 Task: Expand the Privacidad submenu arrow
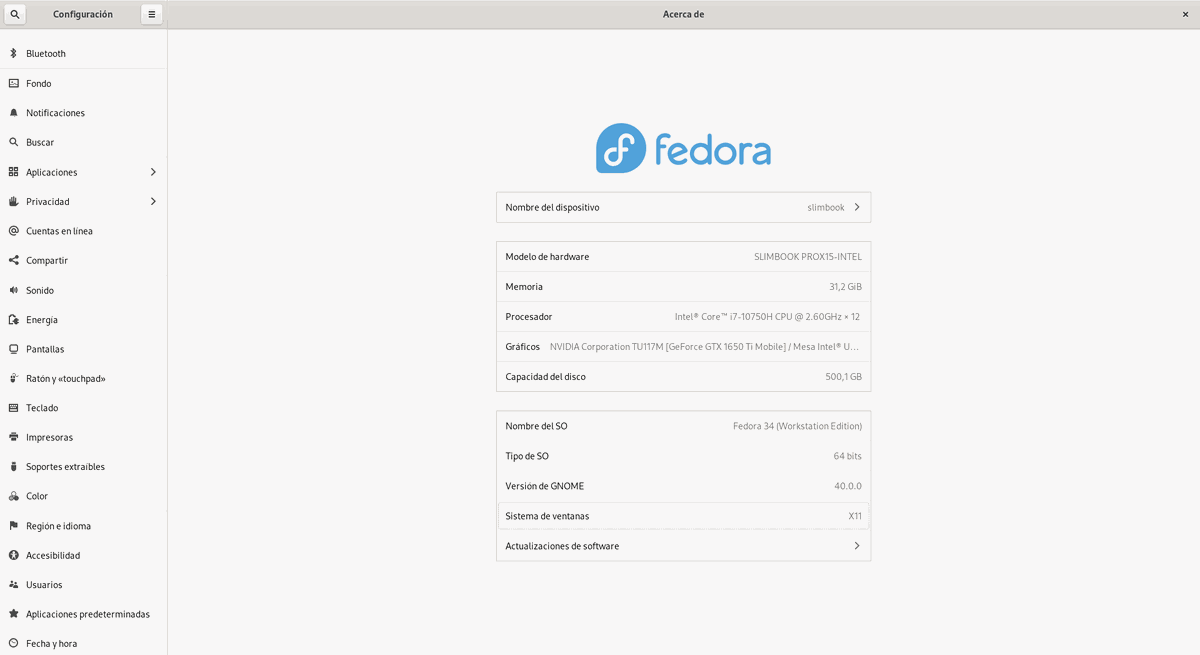click(153, 202)
